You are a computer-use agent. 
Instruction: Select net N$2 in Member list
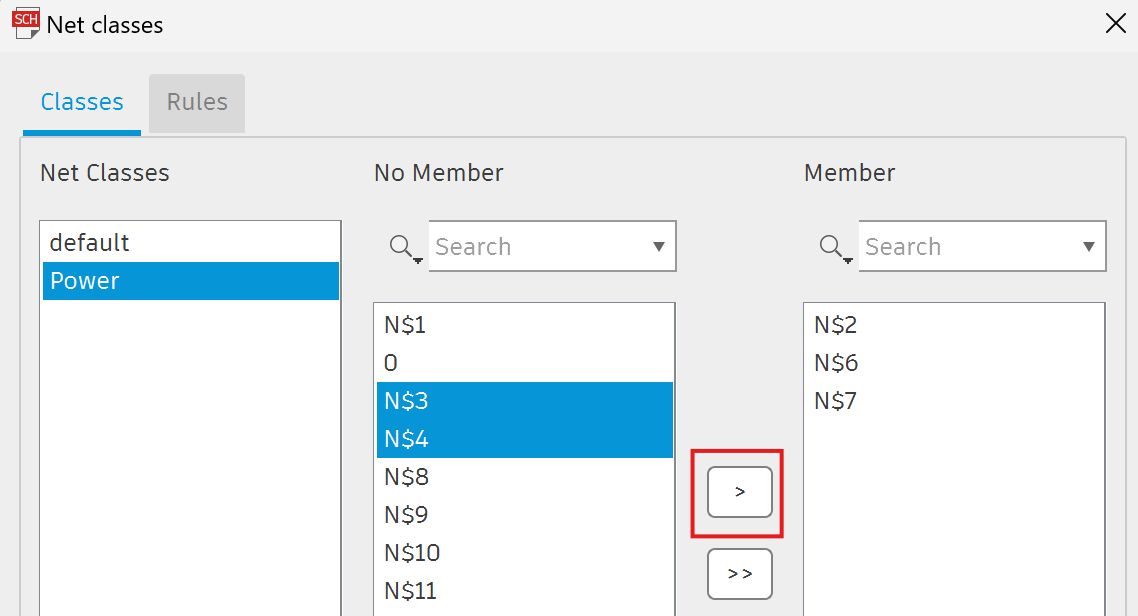tap(954, 325)
